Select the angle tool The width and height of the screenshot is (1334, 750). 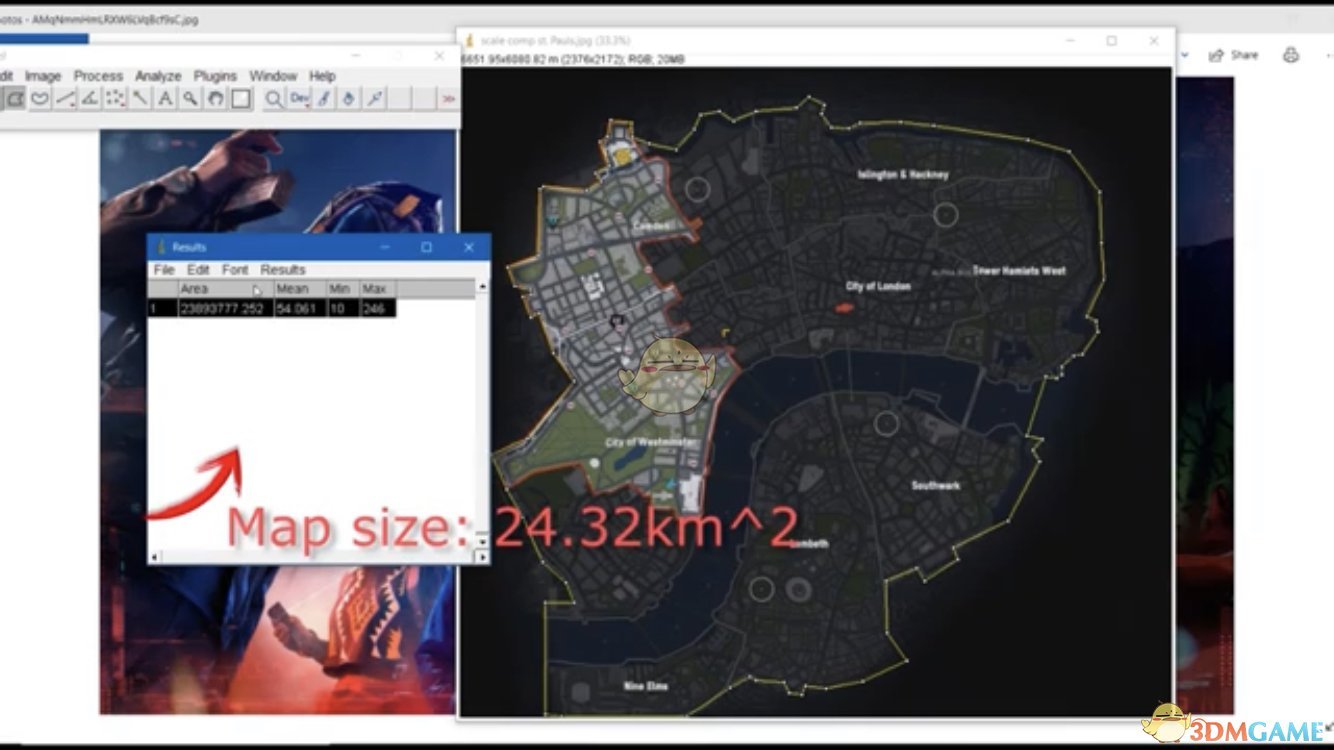90,98
